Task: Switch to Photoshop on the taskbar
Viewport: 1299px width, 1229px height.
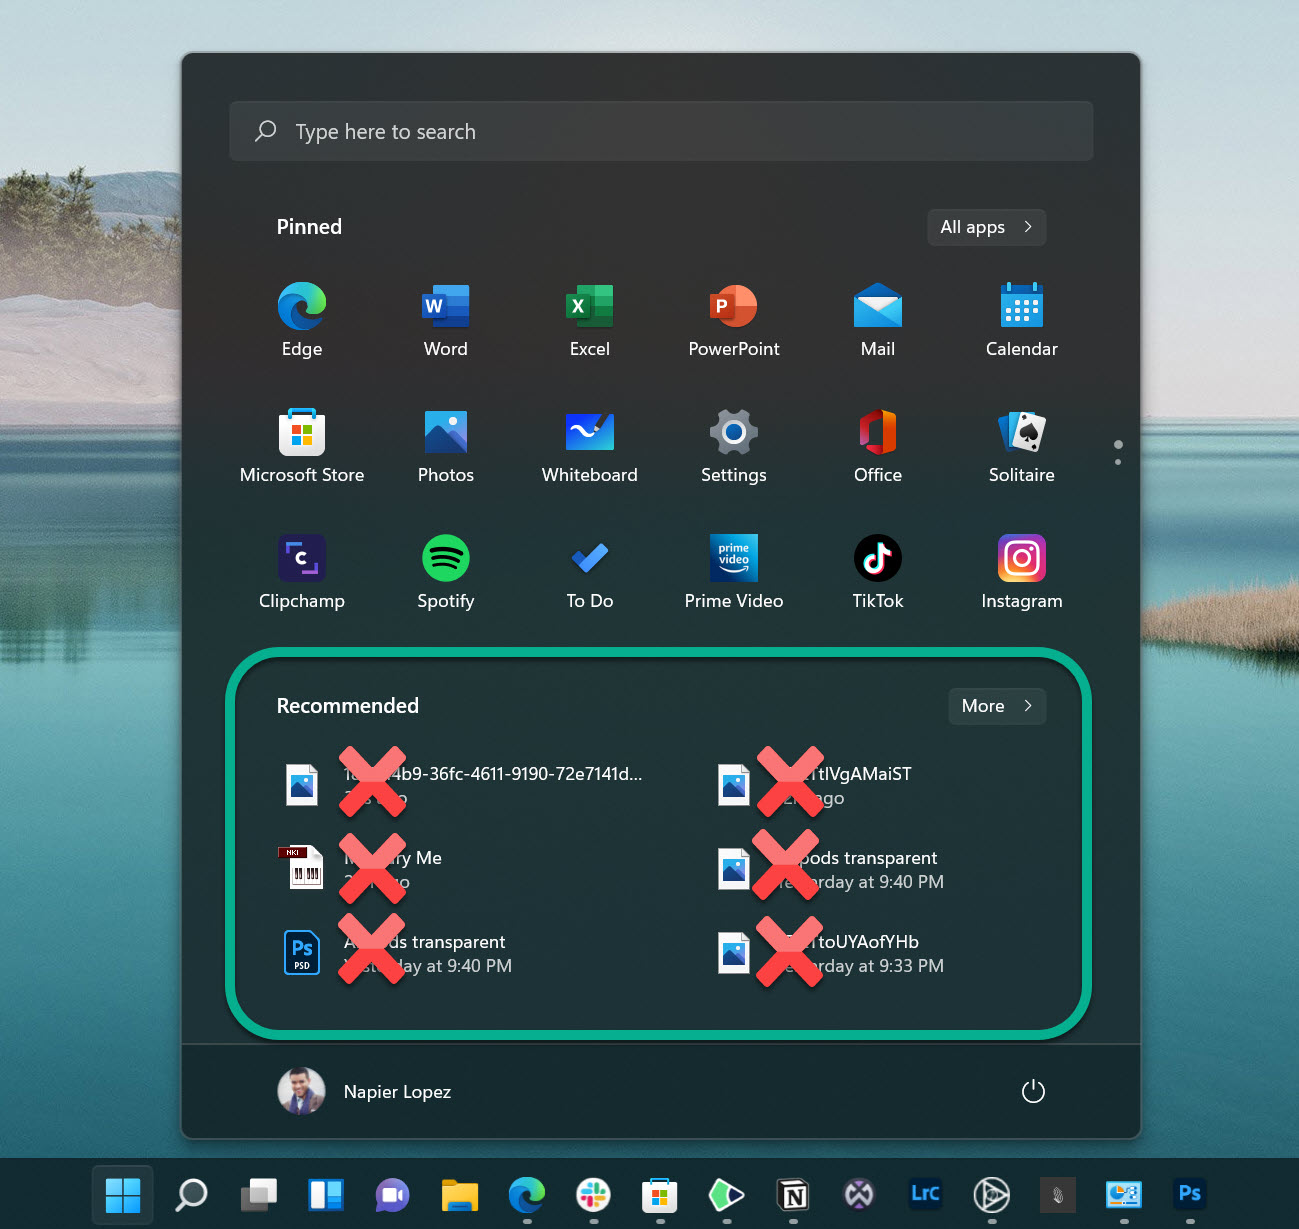Action: (1190, 1194)
